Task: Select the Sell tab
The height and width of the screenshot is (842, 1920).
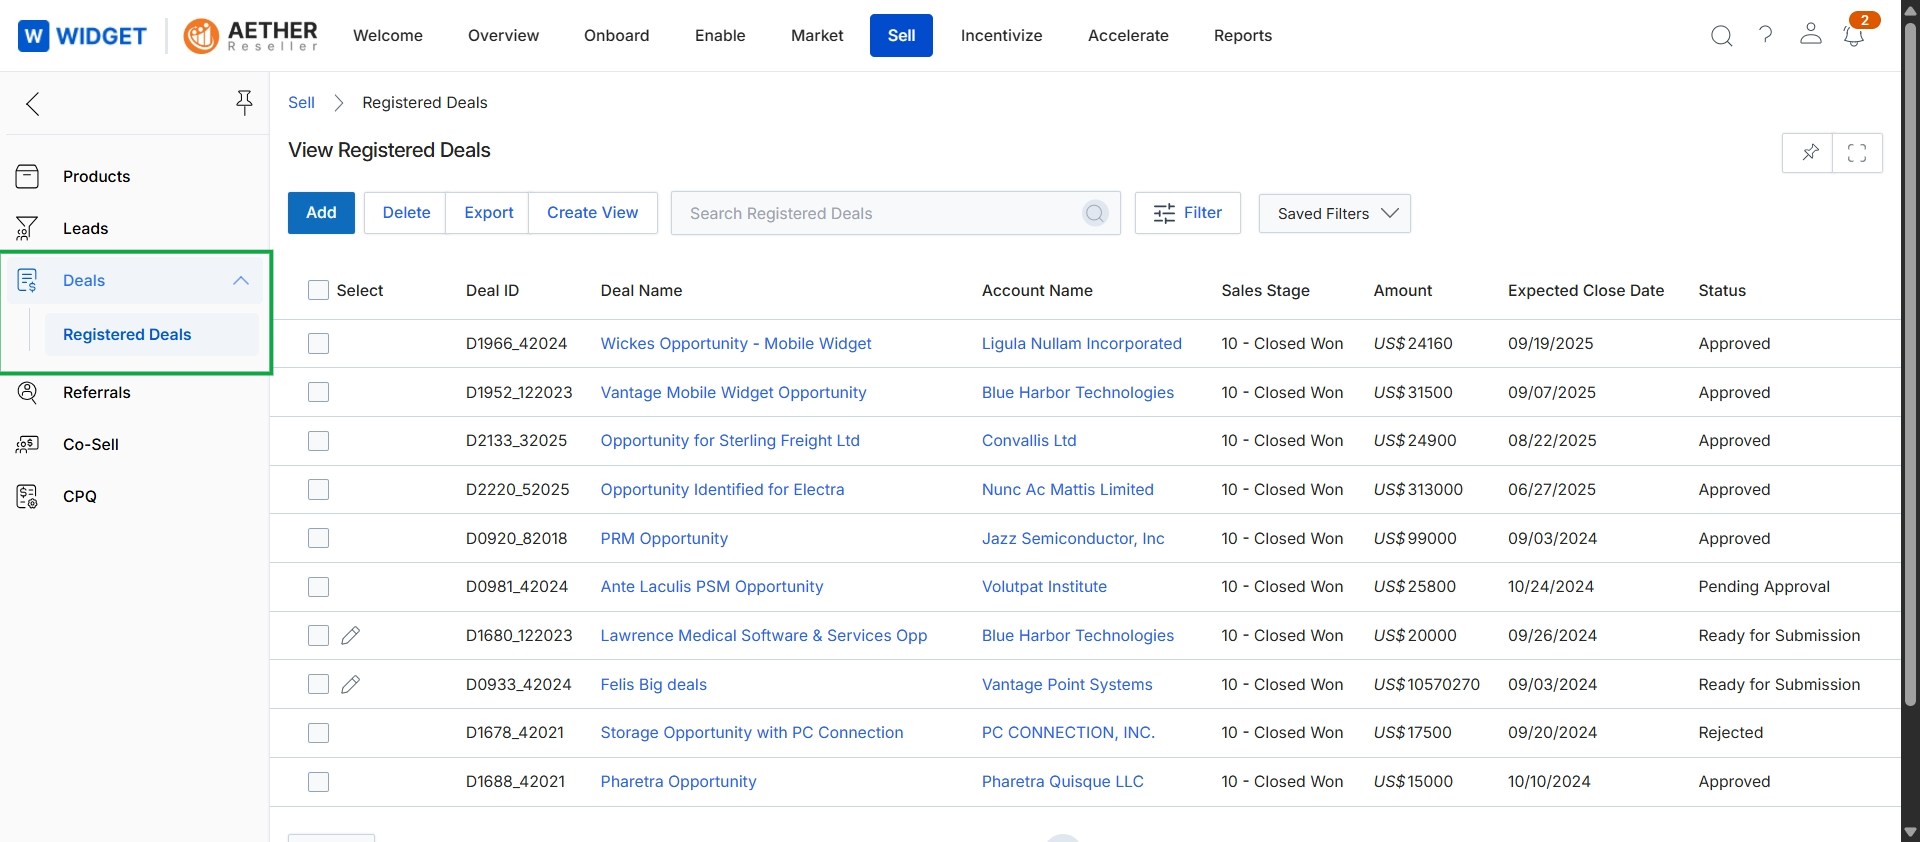Action: [901, 36]
